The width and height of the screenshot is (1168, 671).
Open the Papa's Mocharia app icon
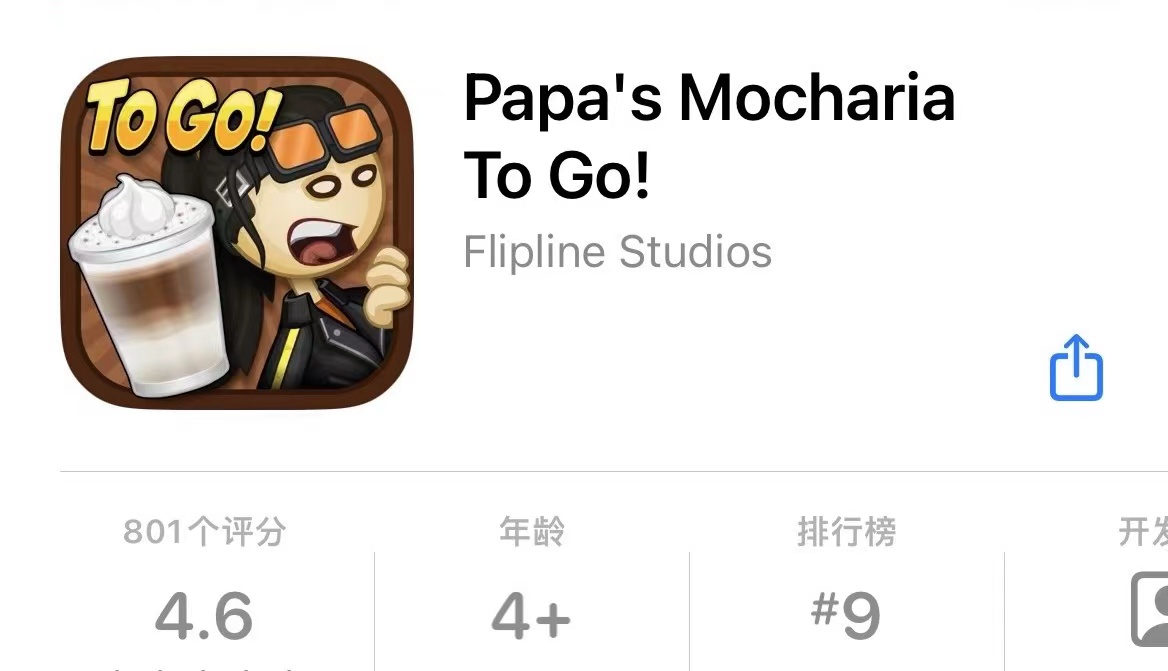click(x=237, y=232)
